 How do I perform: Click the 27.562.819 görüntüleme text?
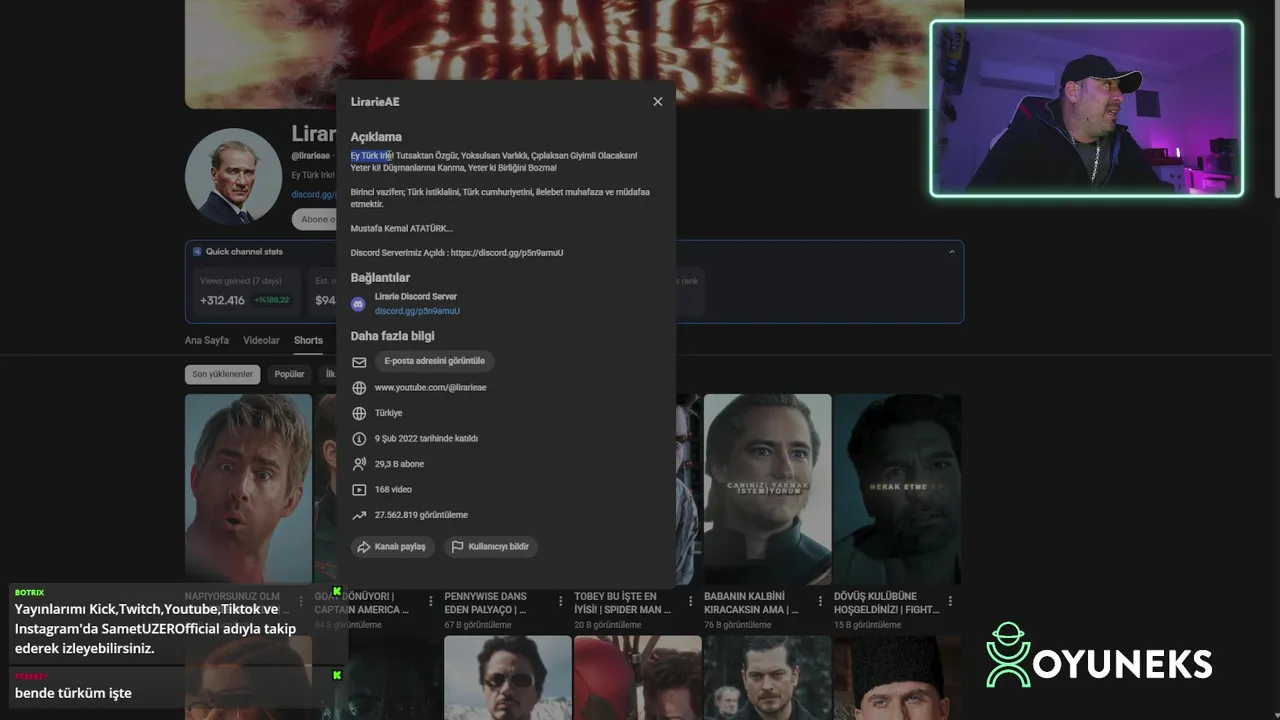point(421,515)
